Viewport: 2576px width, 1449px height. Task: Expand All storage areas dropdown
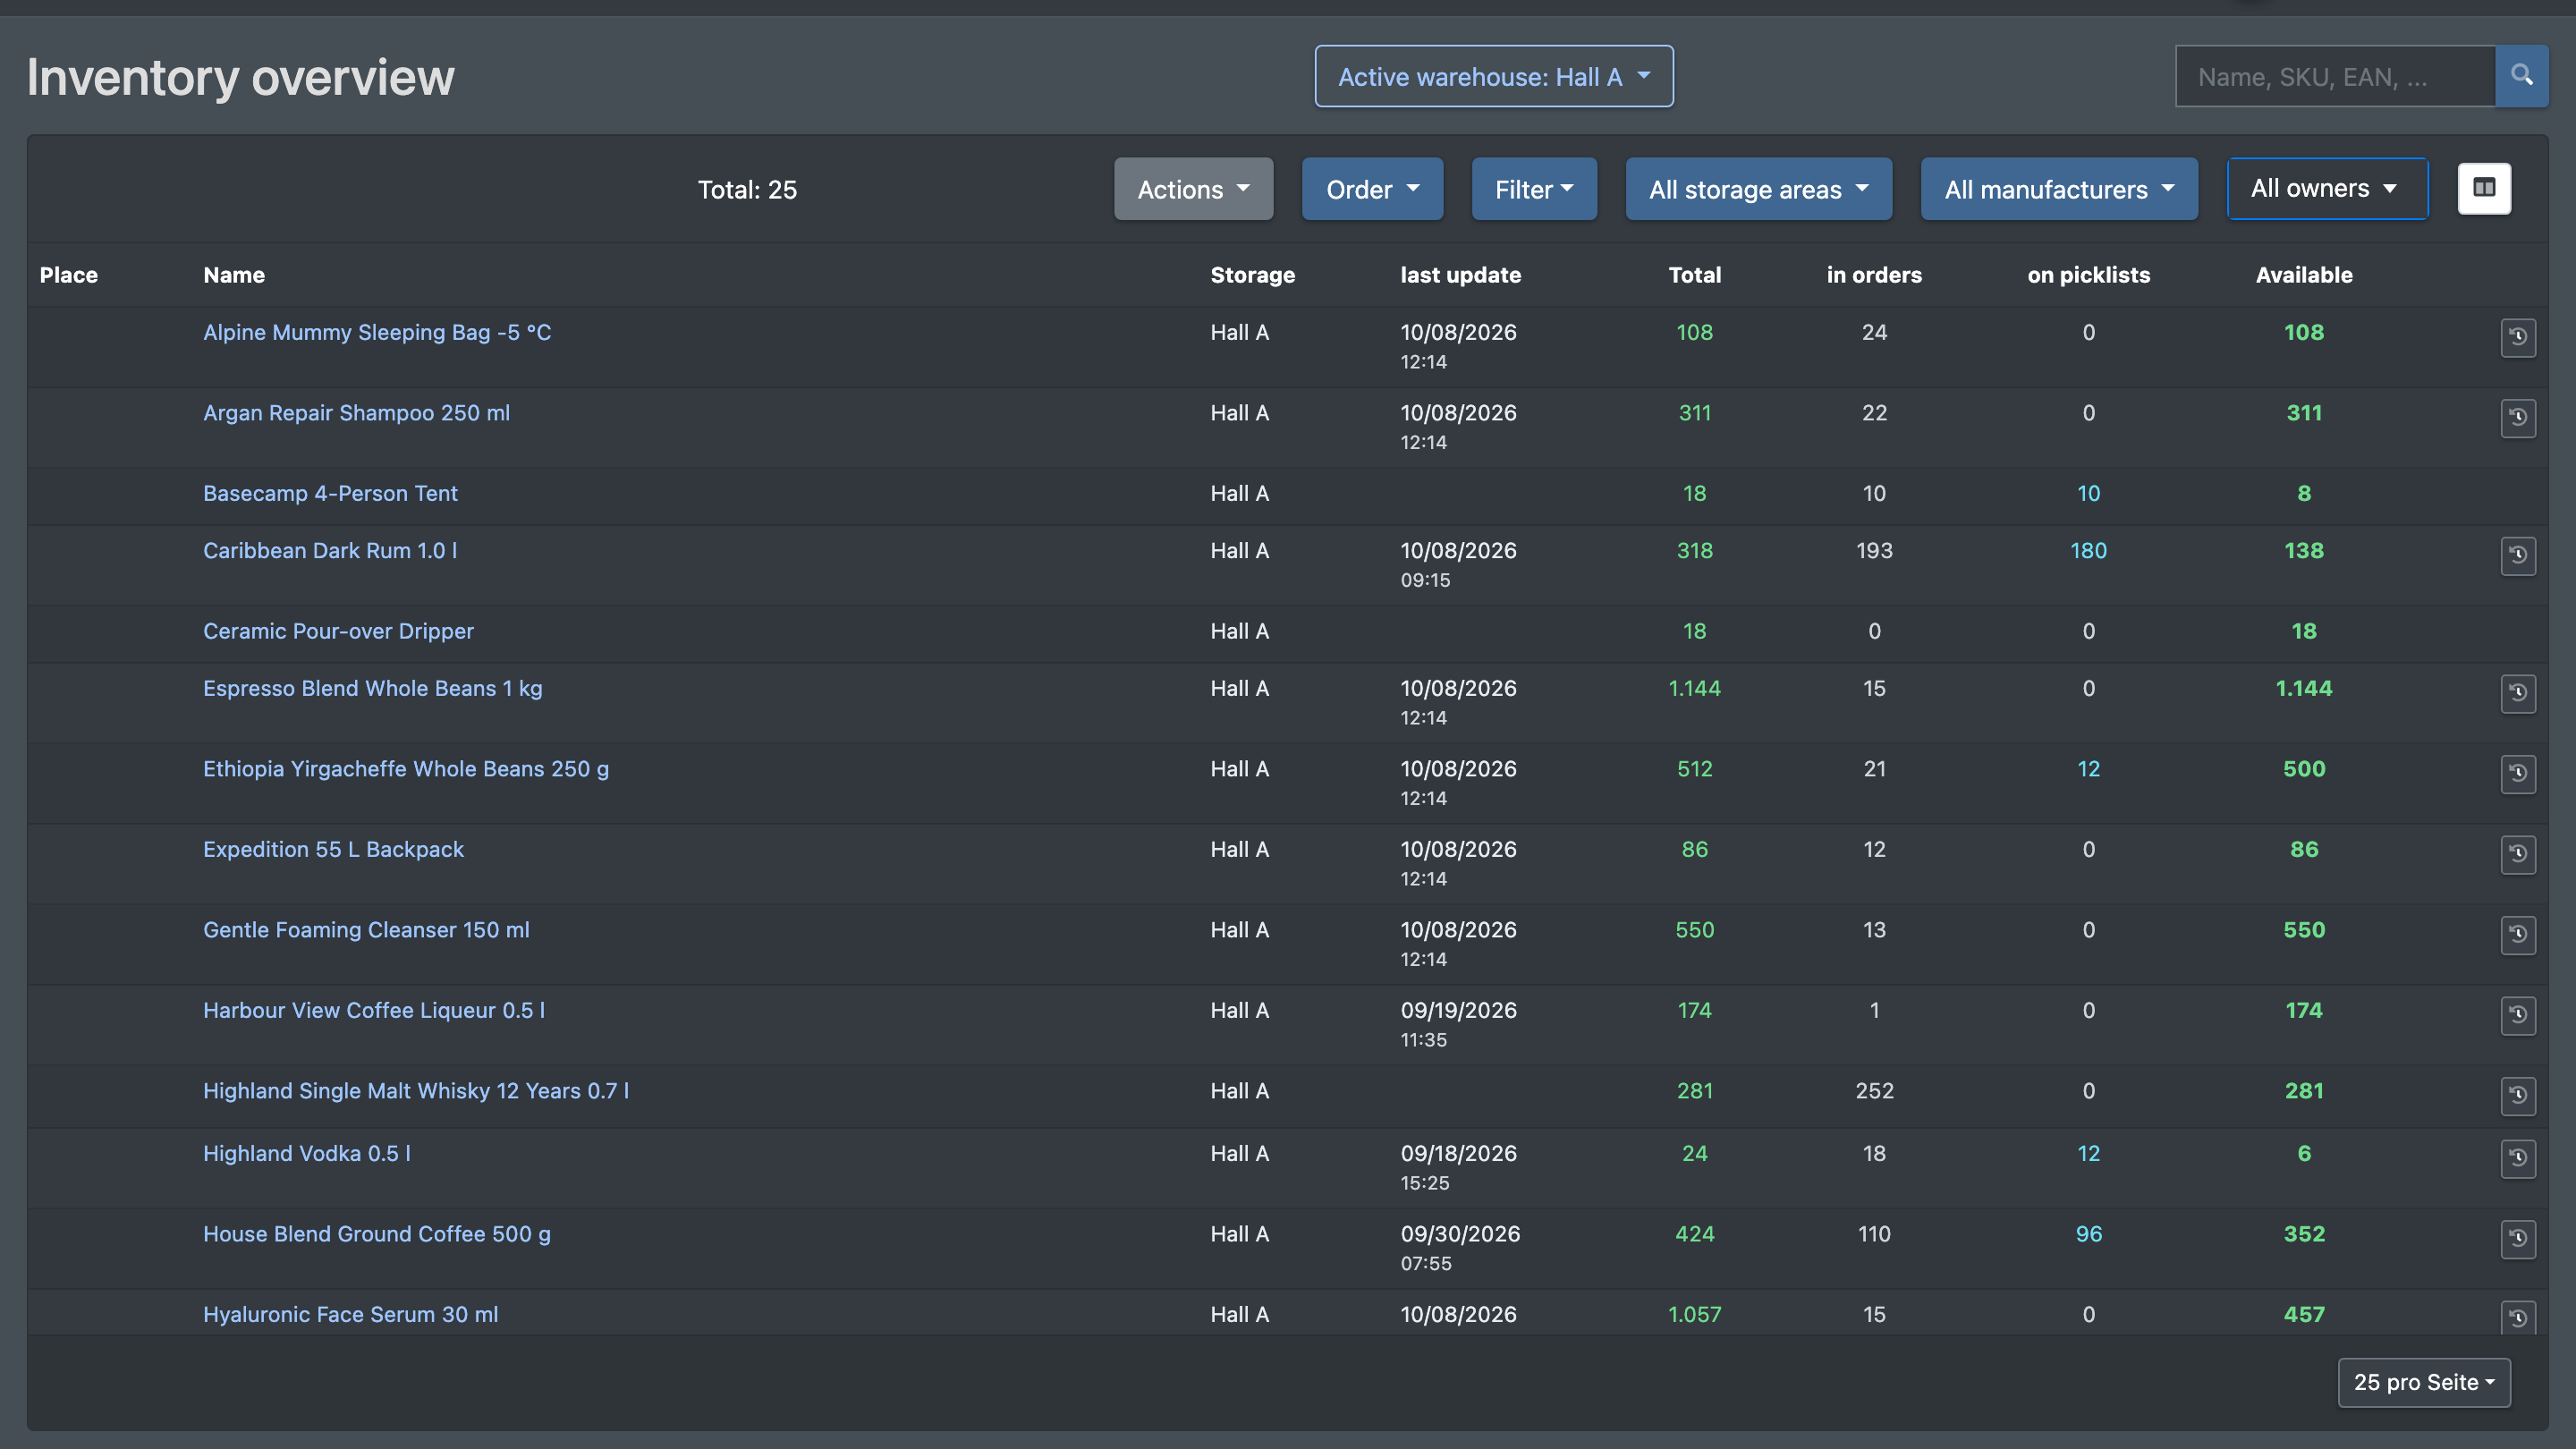coord(1758,189)
